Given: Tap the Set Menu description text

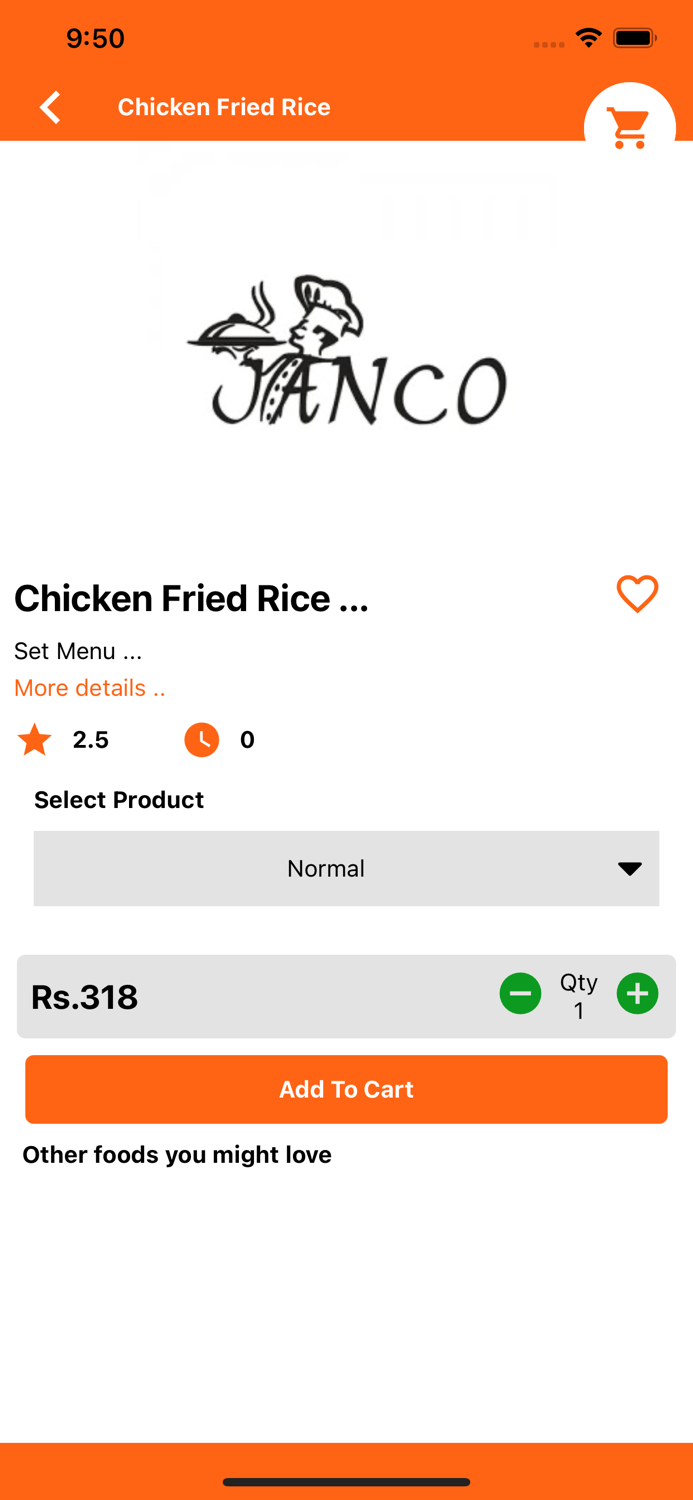Looking at the screenshot, I should click(78, 651).
